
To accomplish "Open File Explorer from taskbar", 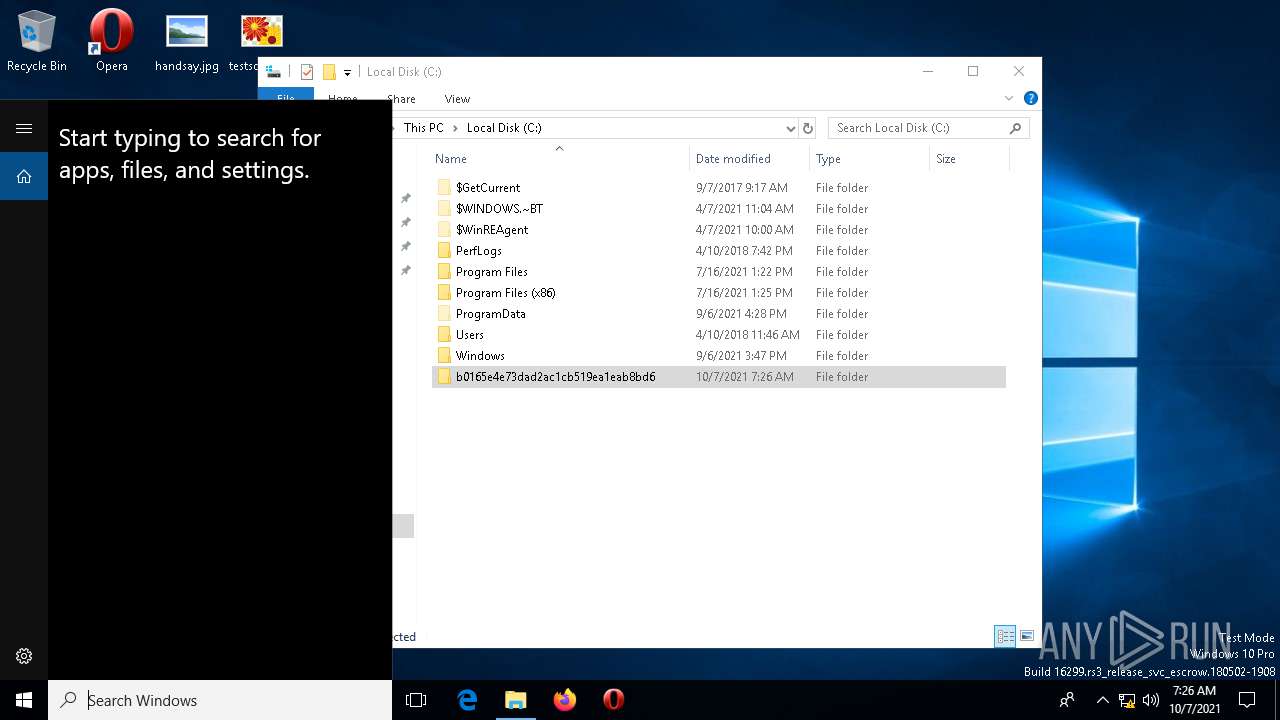I will point(515,700).
